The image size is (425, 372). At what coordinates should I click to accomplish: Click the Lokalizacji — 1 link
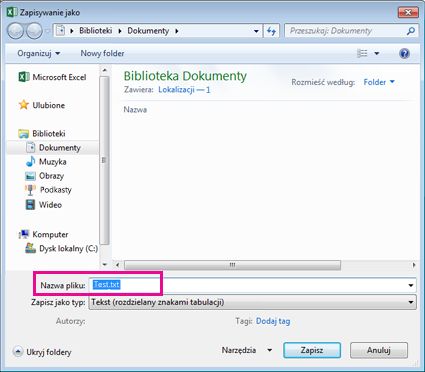point(184,90)
